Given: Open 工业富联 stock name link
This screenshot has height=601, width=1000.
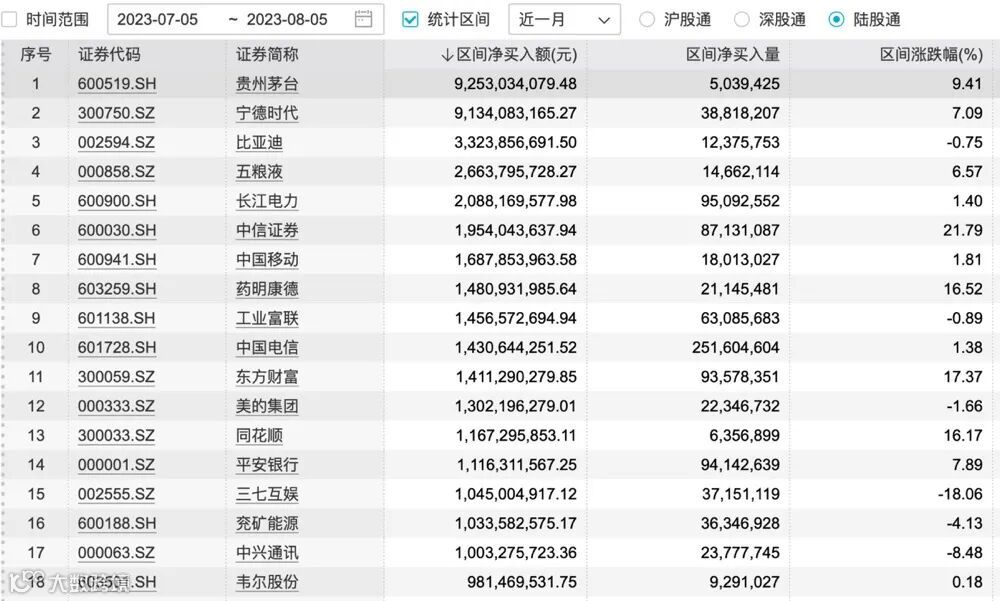Looking at the screenshot, I should [267, 319].
